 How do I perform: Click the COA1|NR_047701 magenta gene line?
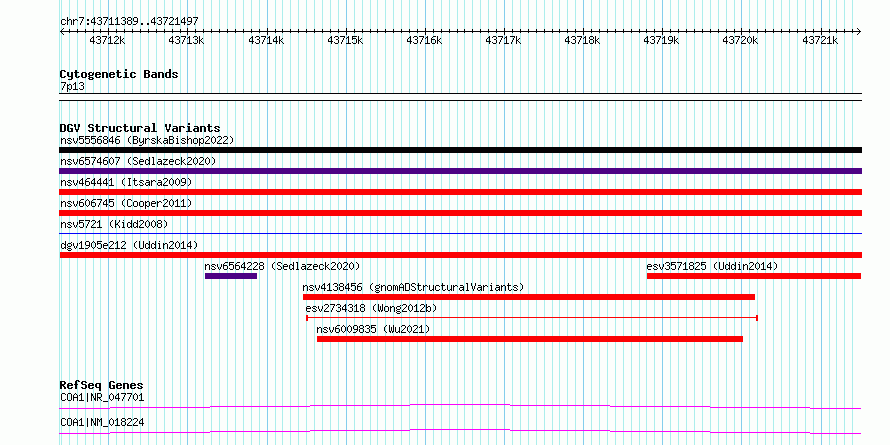460,406
